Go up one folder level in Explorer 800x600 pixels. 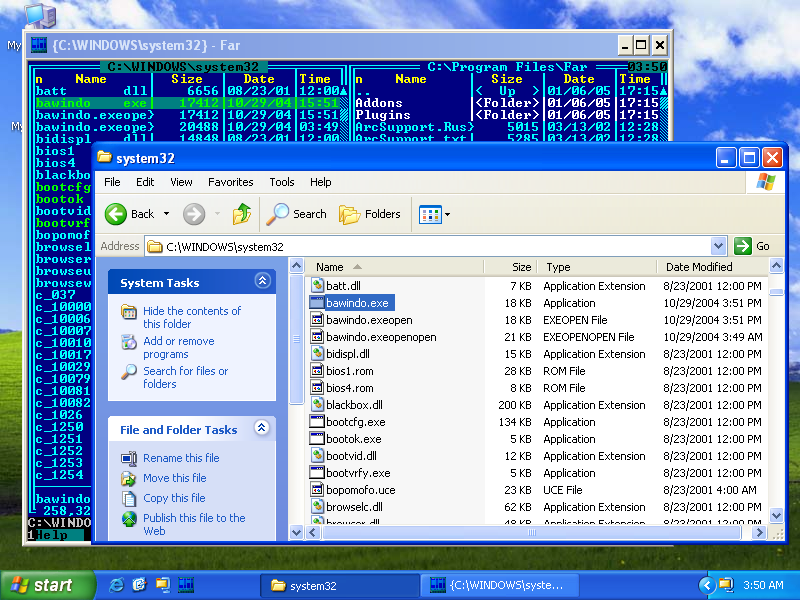(242, 214)
